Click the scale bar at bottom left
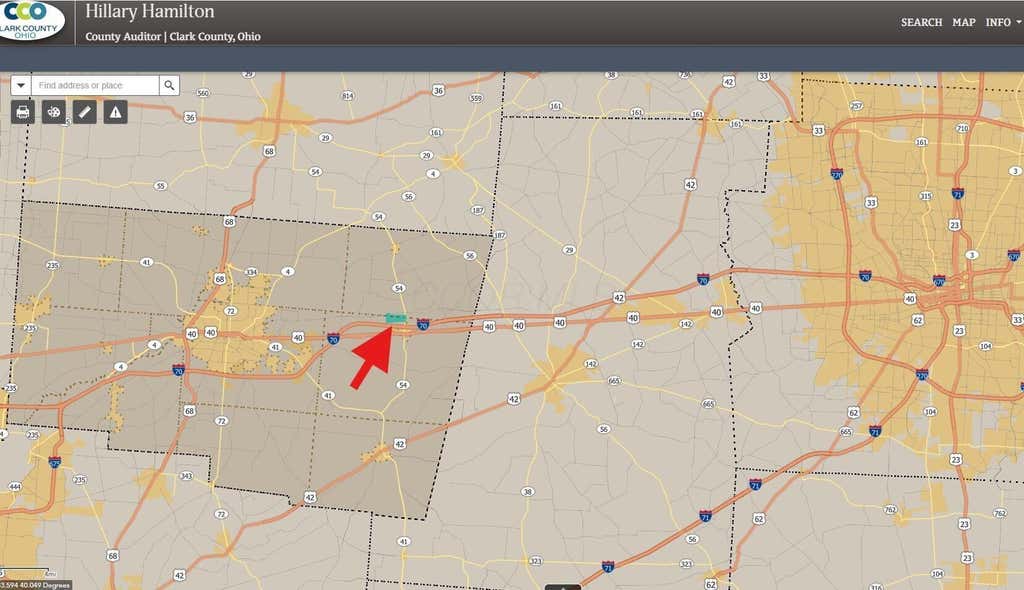 (26, 573)
